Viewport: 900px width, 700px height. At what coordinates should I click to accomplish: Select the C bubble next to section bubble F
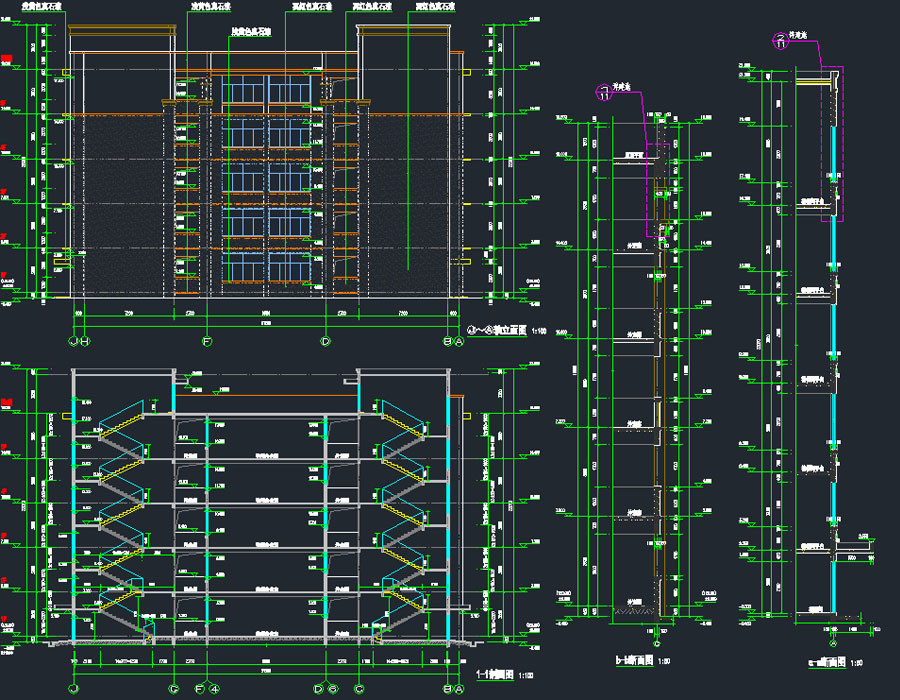pos(174,689)
